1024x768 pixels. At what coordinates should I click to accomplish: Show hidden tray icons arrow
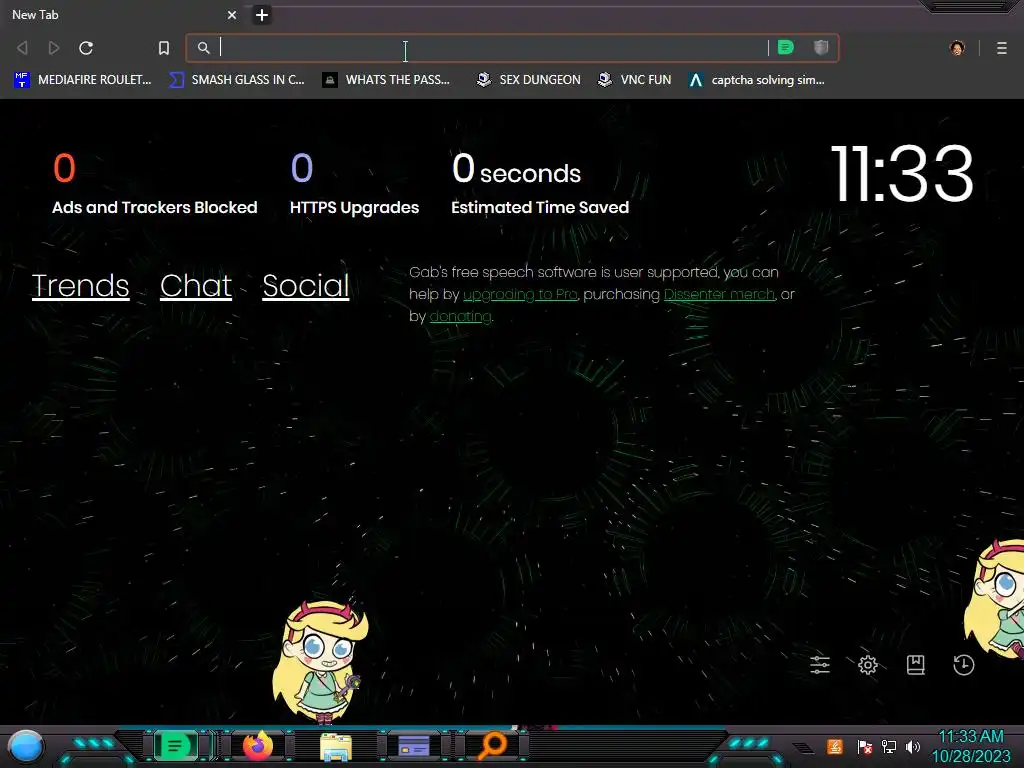[803, 748]
